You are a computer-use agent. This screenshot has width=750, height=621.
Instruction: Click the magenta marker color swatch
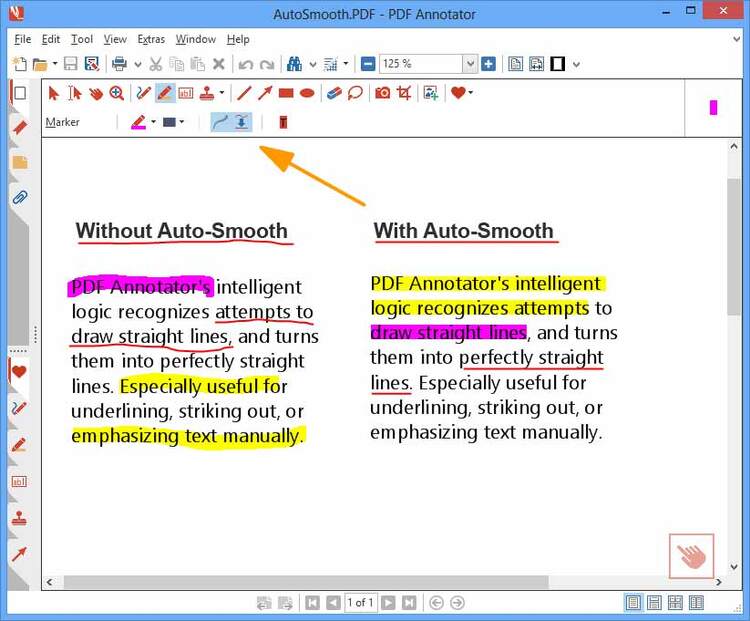pyautogui.click(x=138, y=122)
